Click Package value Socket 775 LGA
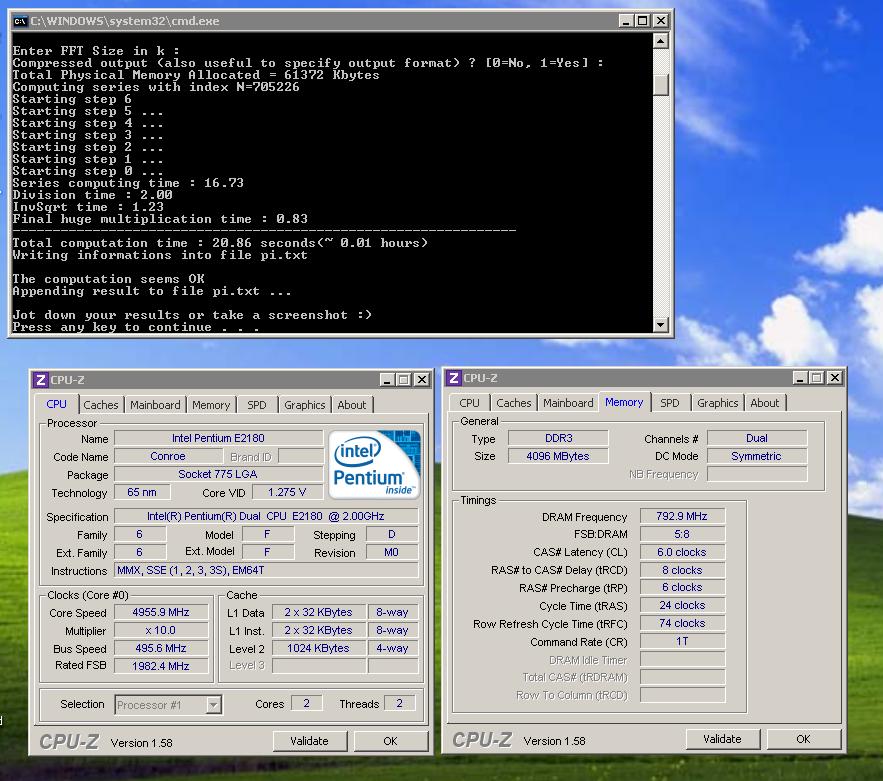This screenshot has height=781, width=883. [x=218, y=474]
